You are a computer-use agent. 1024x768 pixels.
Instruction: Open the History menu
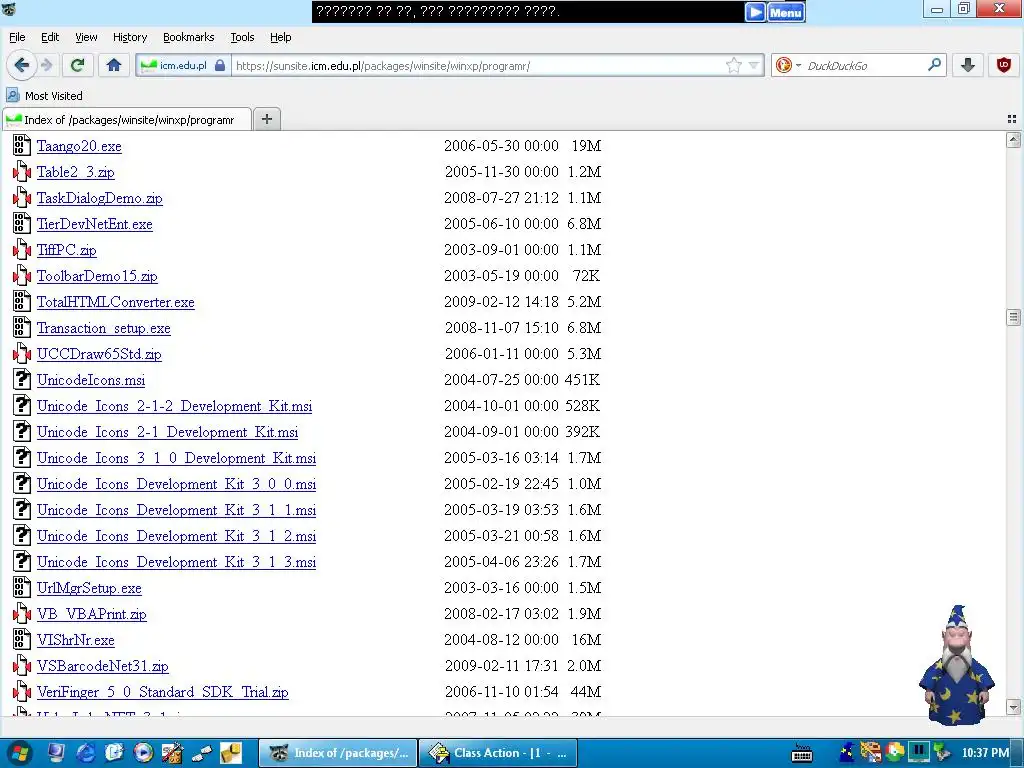[x=130, y=37]
